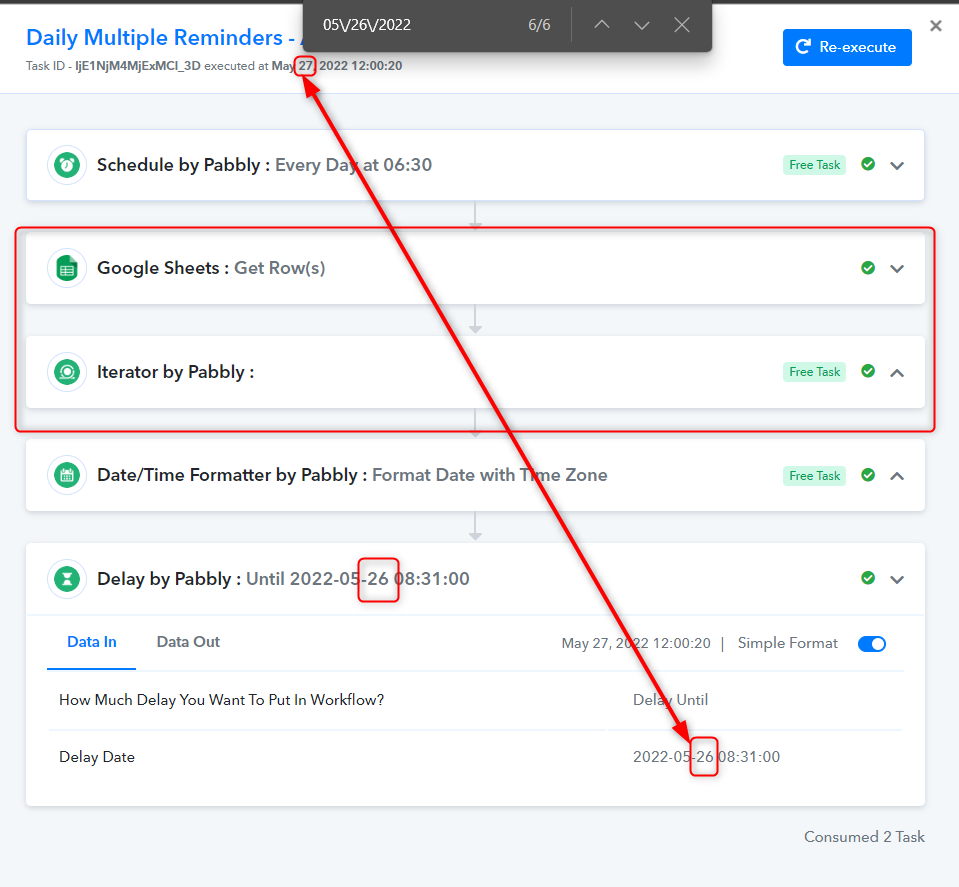Image resolution: width=959 pixels, height=887 pixels.
Task: Click Free Task badge on Iterator step
Action: tap(815, 372)
